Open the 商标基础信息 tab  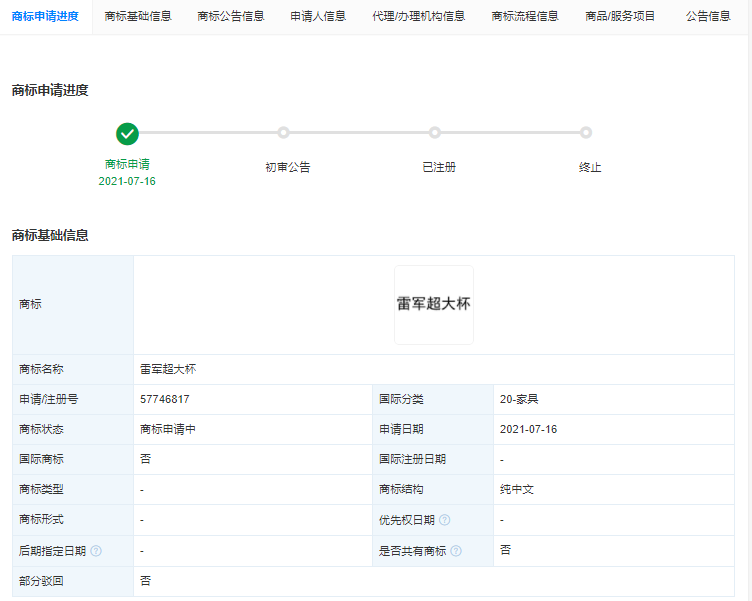point(138,16)
